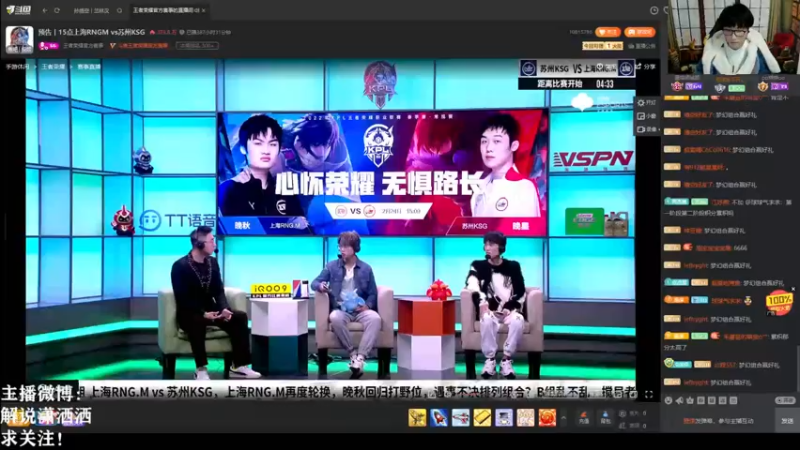Click the streamer webcam overlay
The image size is (800, 450).
733,37
